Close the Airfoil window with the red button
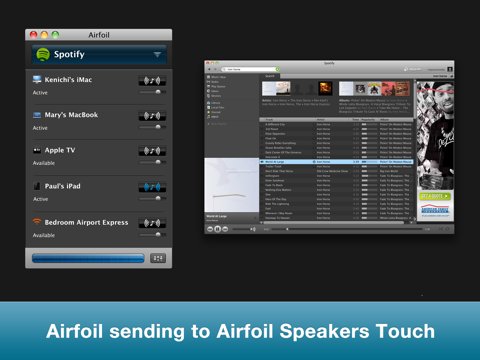Viewport: 480px width, 360px height. tap(34, 35)
